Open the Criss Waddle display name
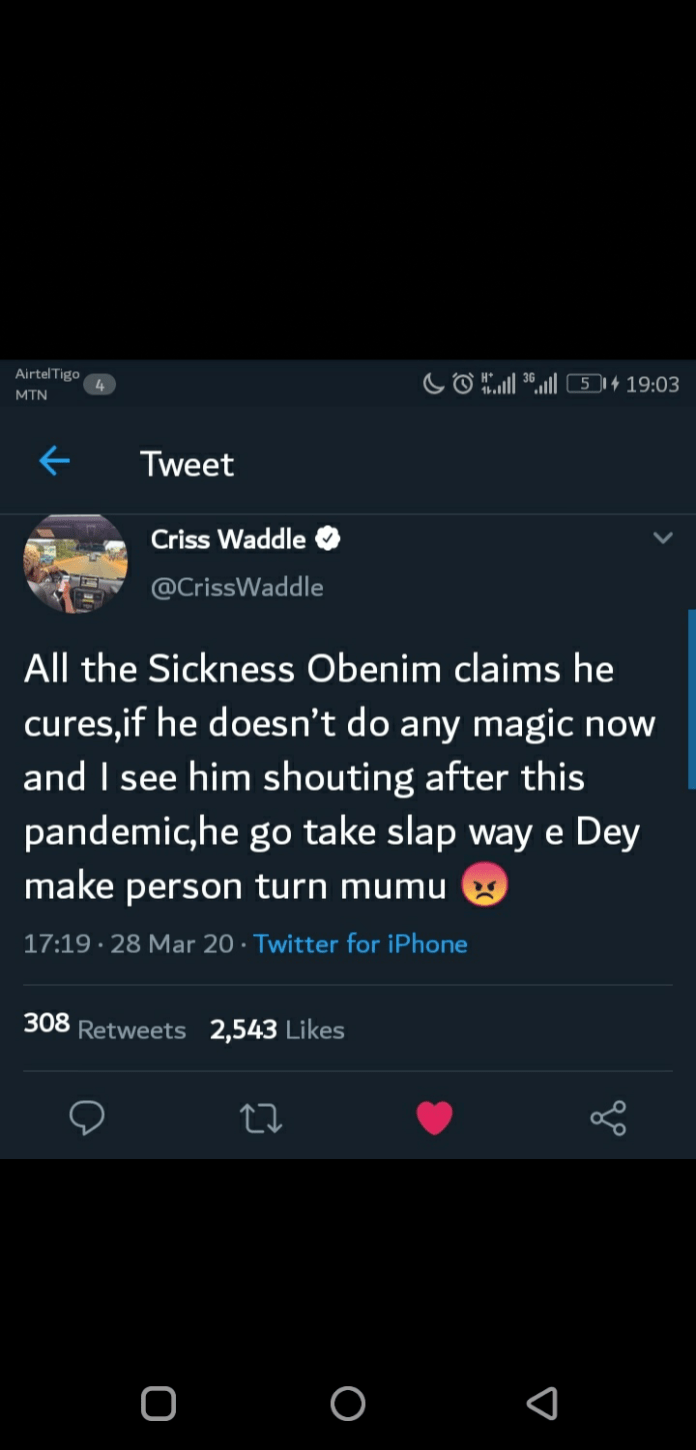 tap(228, 539)
